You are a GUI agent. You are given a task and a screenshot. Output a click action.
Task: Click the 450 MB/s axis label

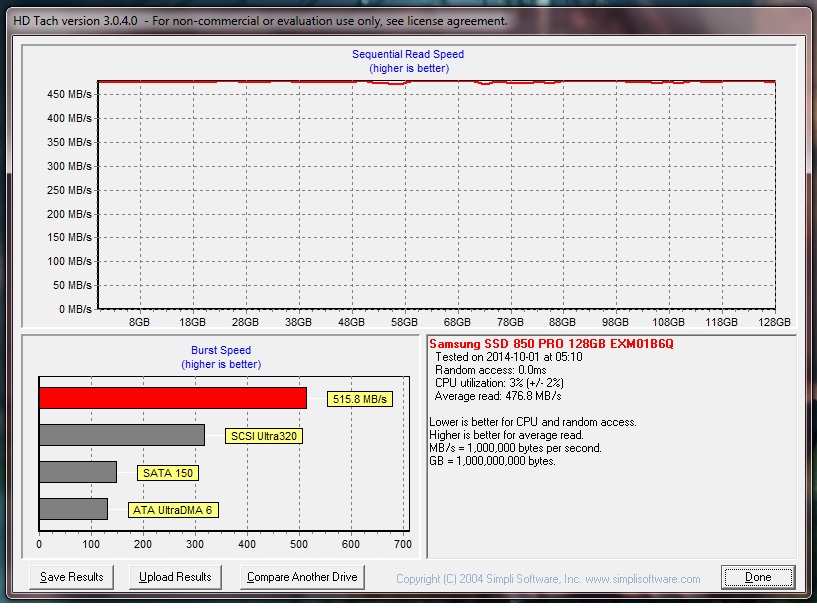[x=69, y=94]
